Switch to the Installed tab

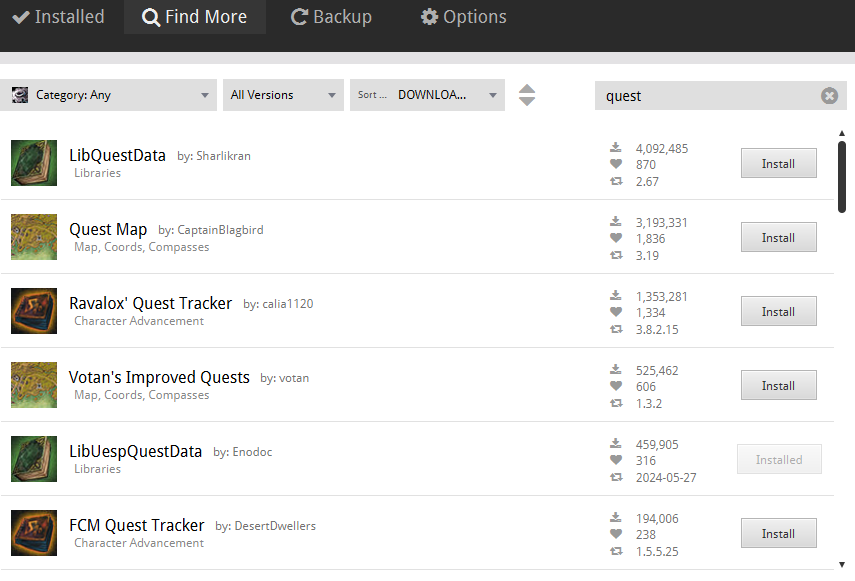[x=59, y=17]
